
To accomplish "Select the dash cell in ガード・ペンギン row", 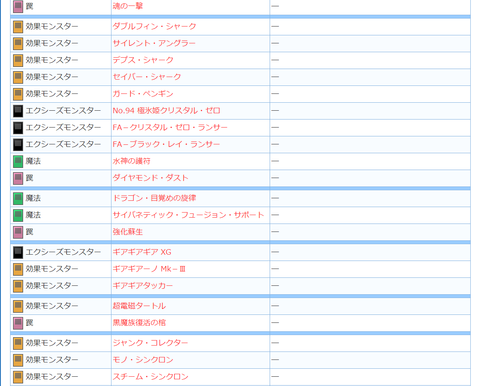I will click(370, 94).
